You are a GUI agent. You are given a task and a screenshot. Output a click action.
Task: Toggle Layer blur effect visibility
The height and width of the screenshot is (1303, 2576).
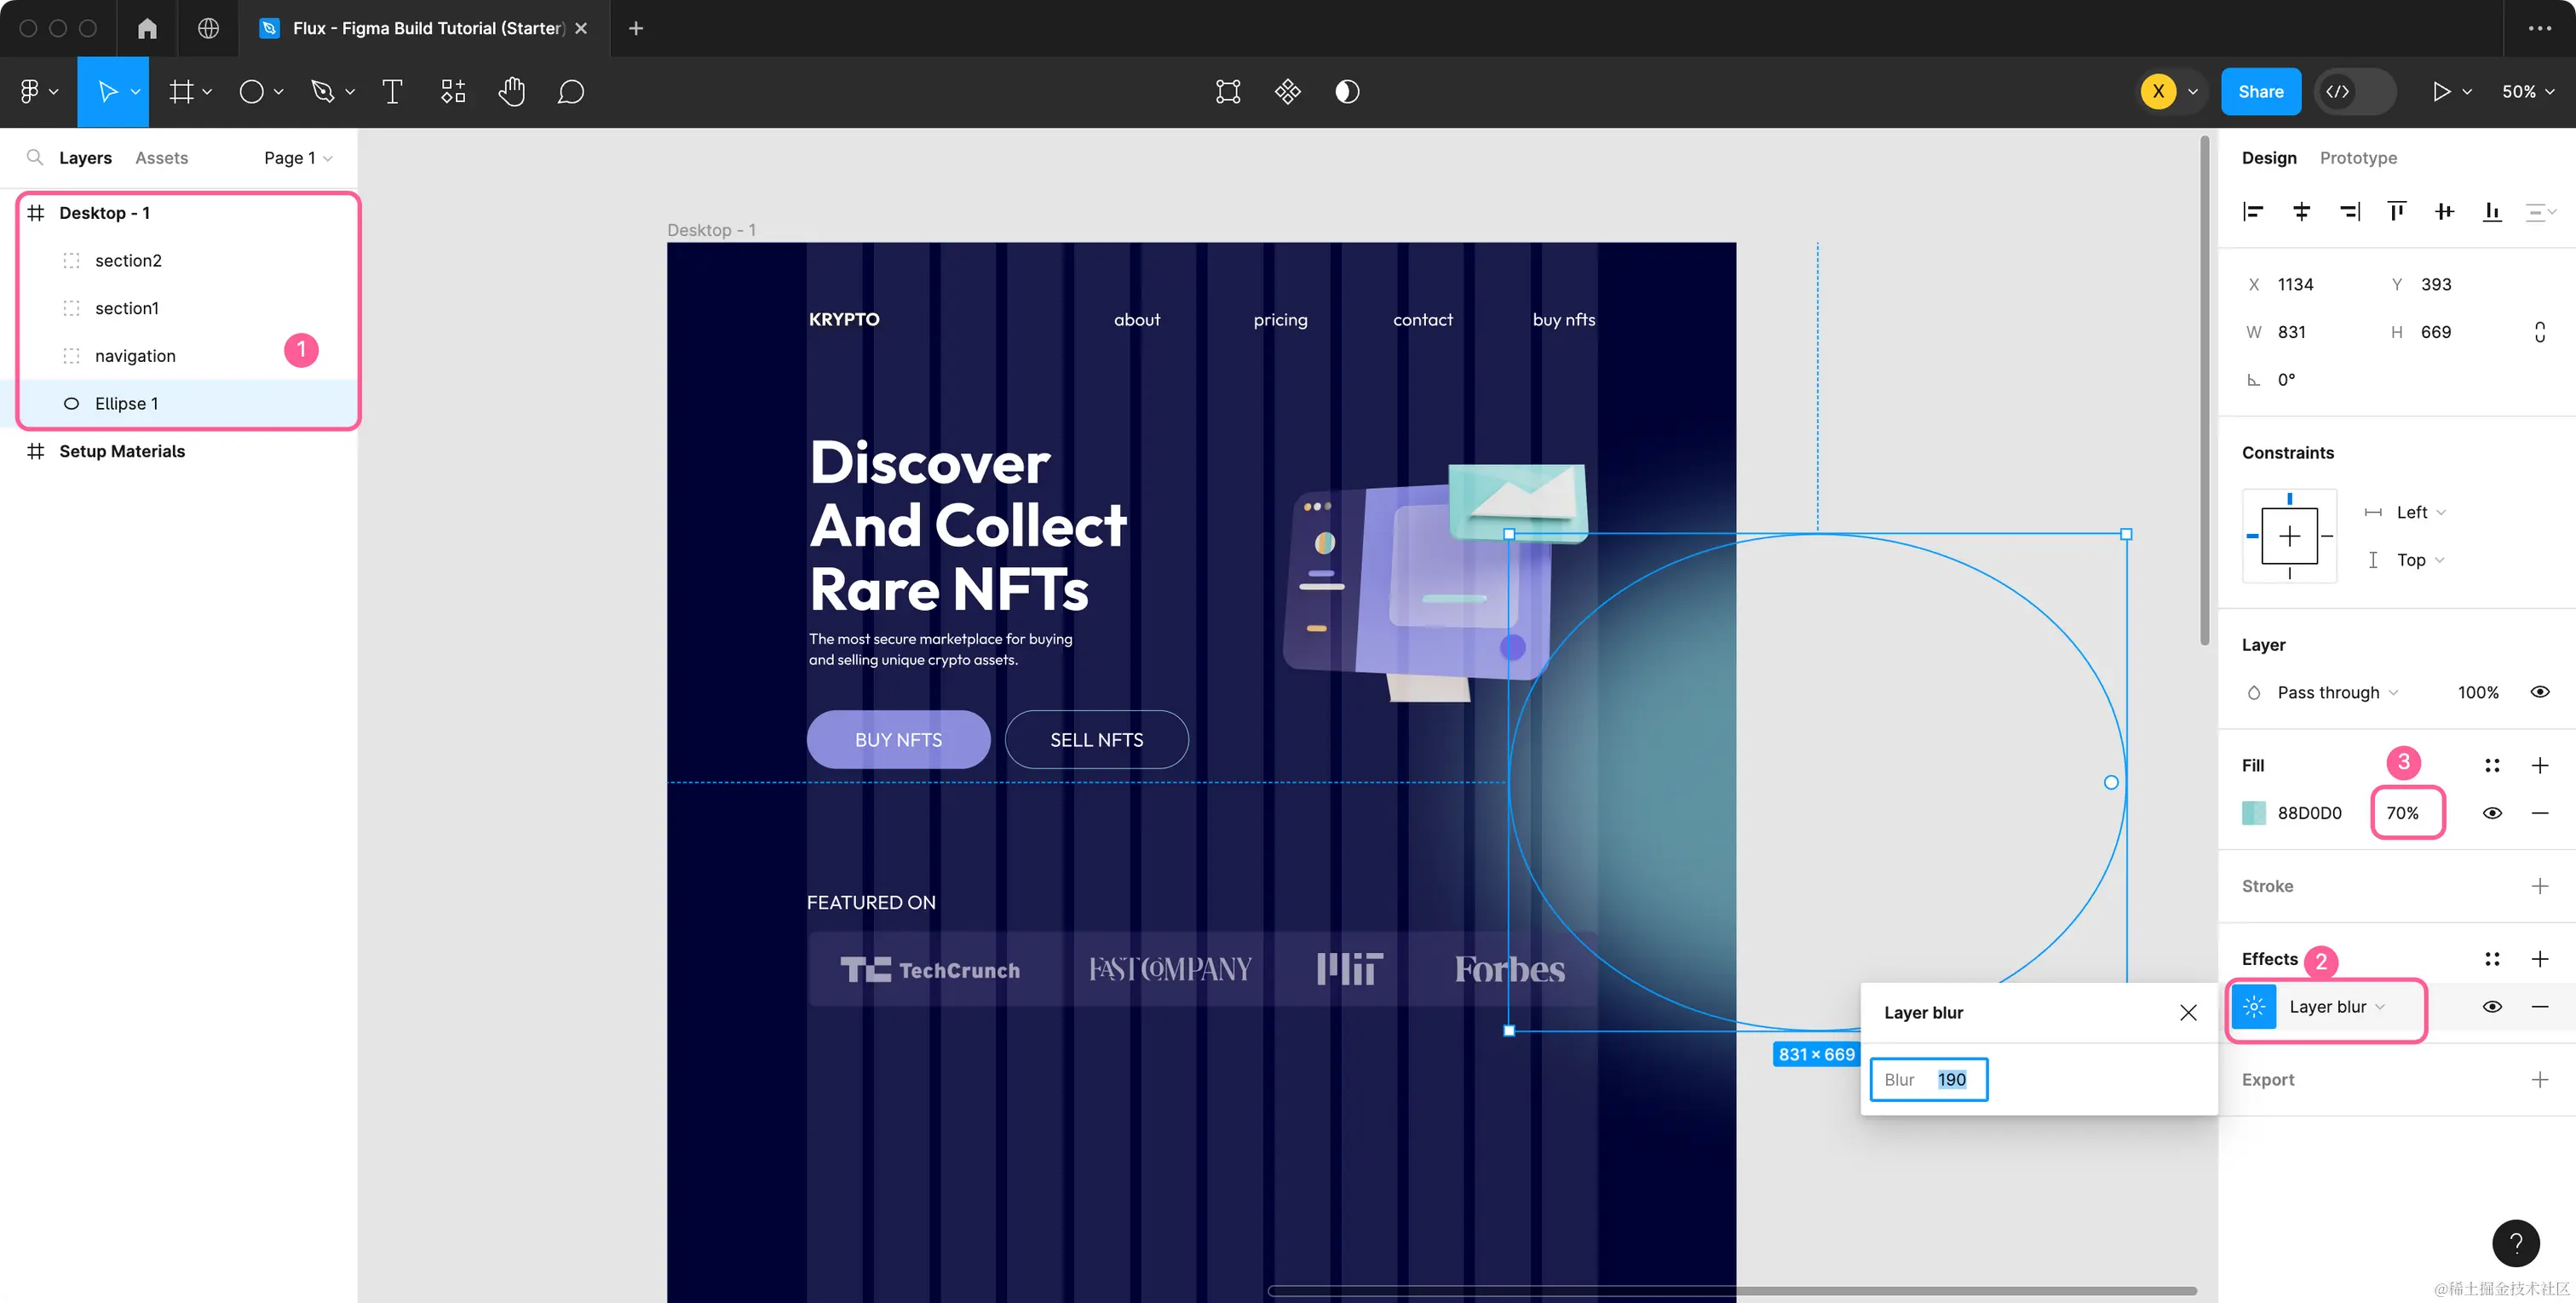pos(2492,1007)
